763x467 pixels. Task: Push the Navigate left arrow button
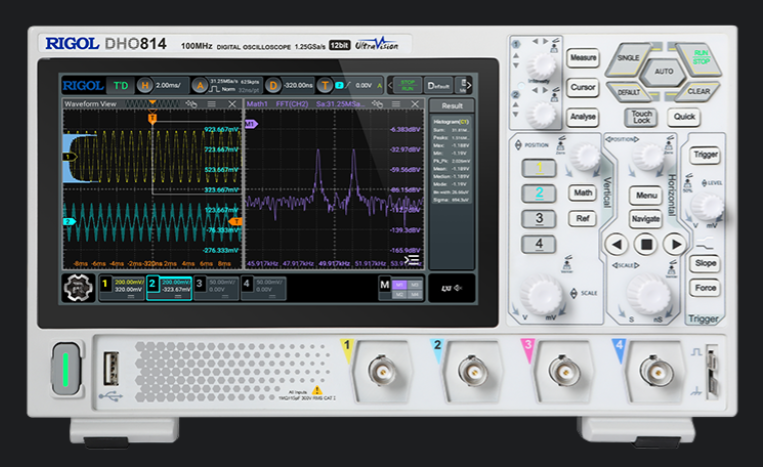617,244
